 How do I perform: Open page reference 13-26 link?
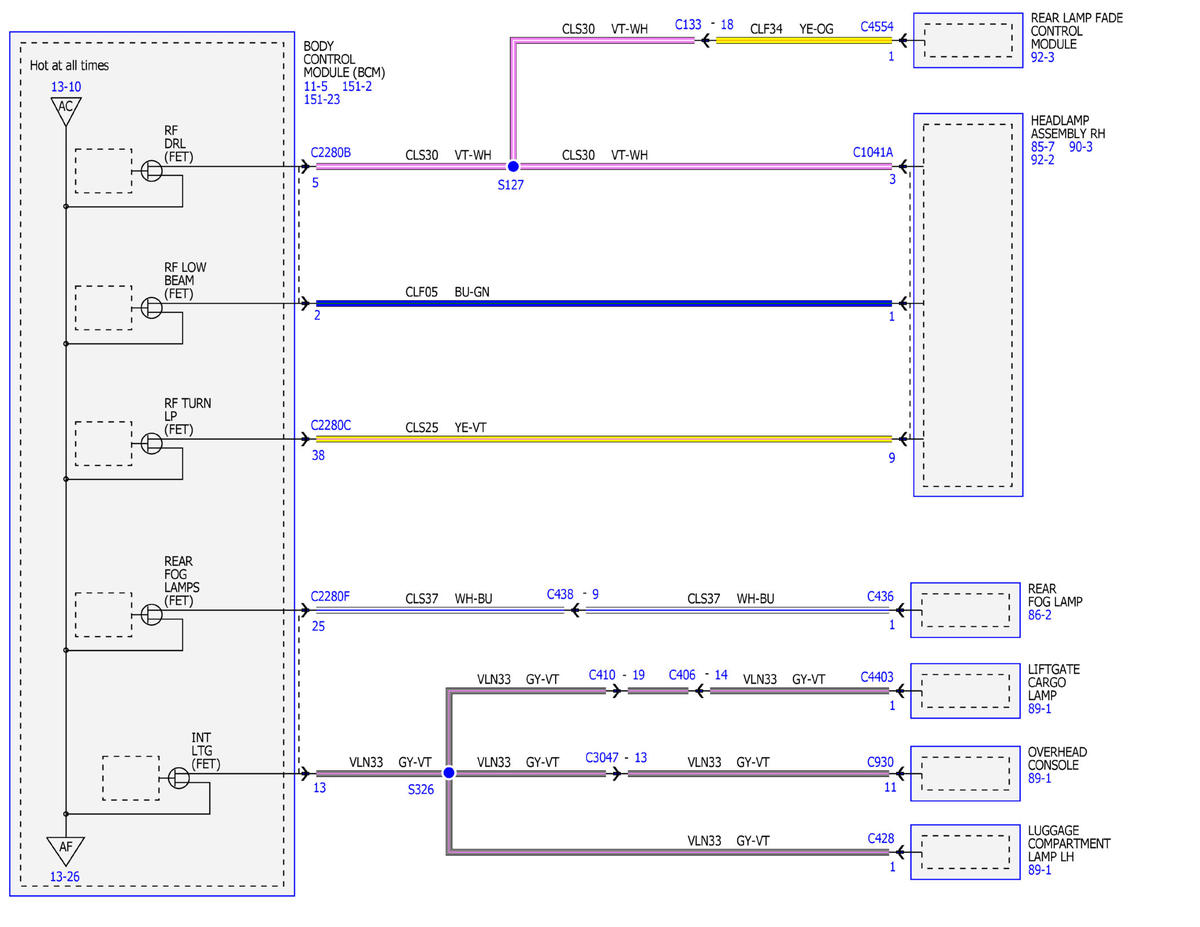tap(66, 877)
